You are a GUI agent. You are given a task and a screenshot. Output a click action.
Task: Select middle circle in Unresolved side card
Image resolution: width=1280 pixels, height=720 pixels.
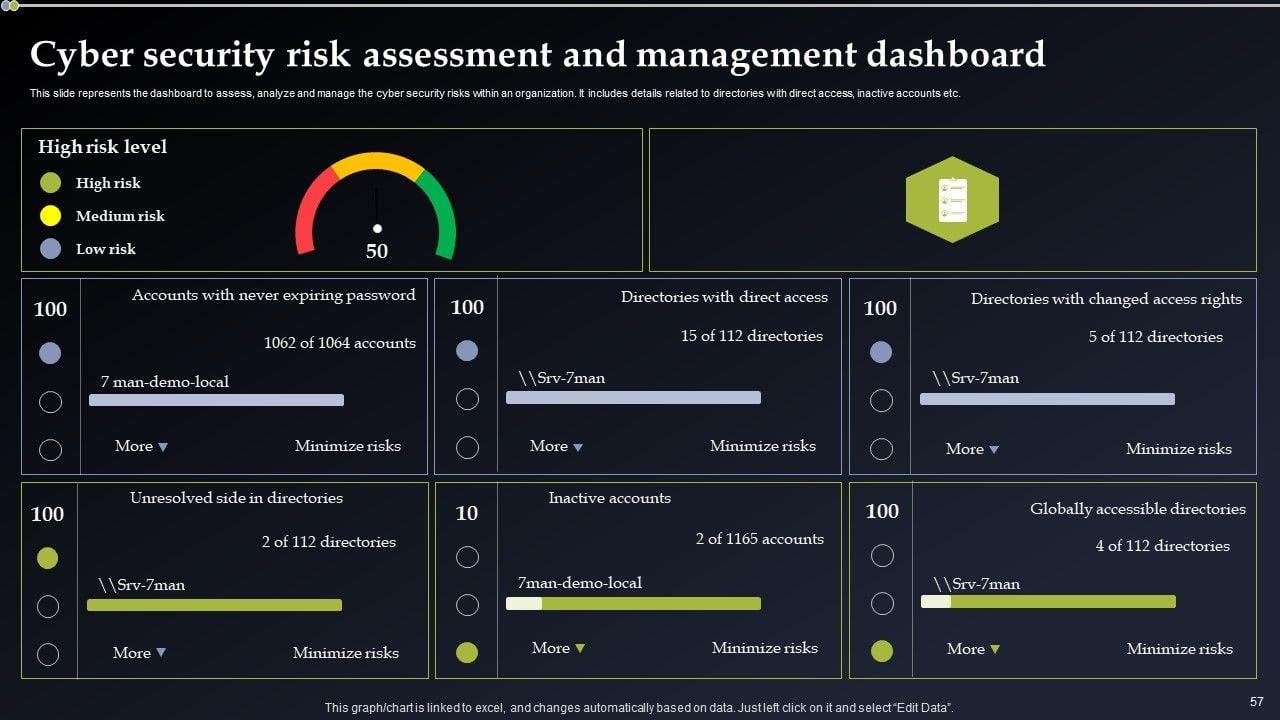[47, 606]
